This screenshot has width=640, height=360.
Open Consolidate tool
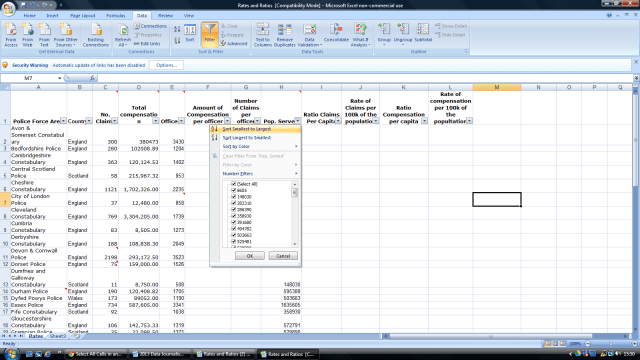336,33
